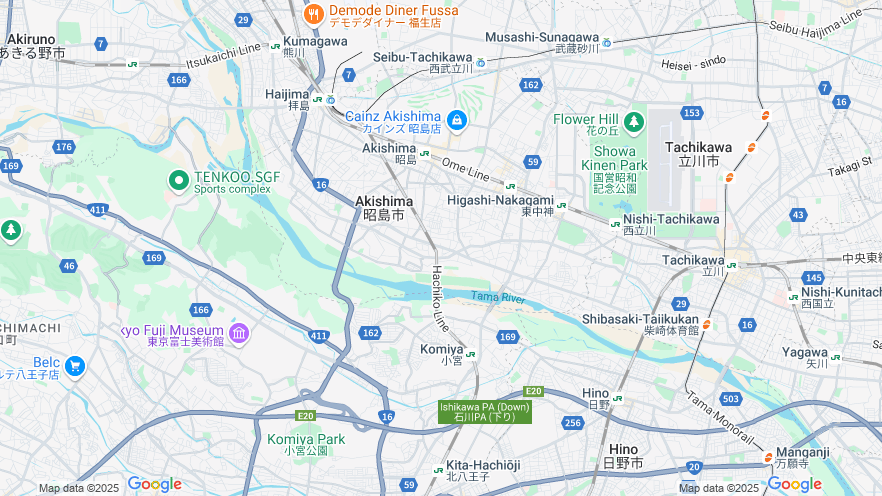Click the Flower Hill park tree pin
This screenshot has width=882, height=496.
coord(634,121)
